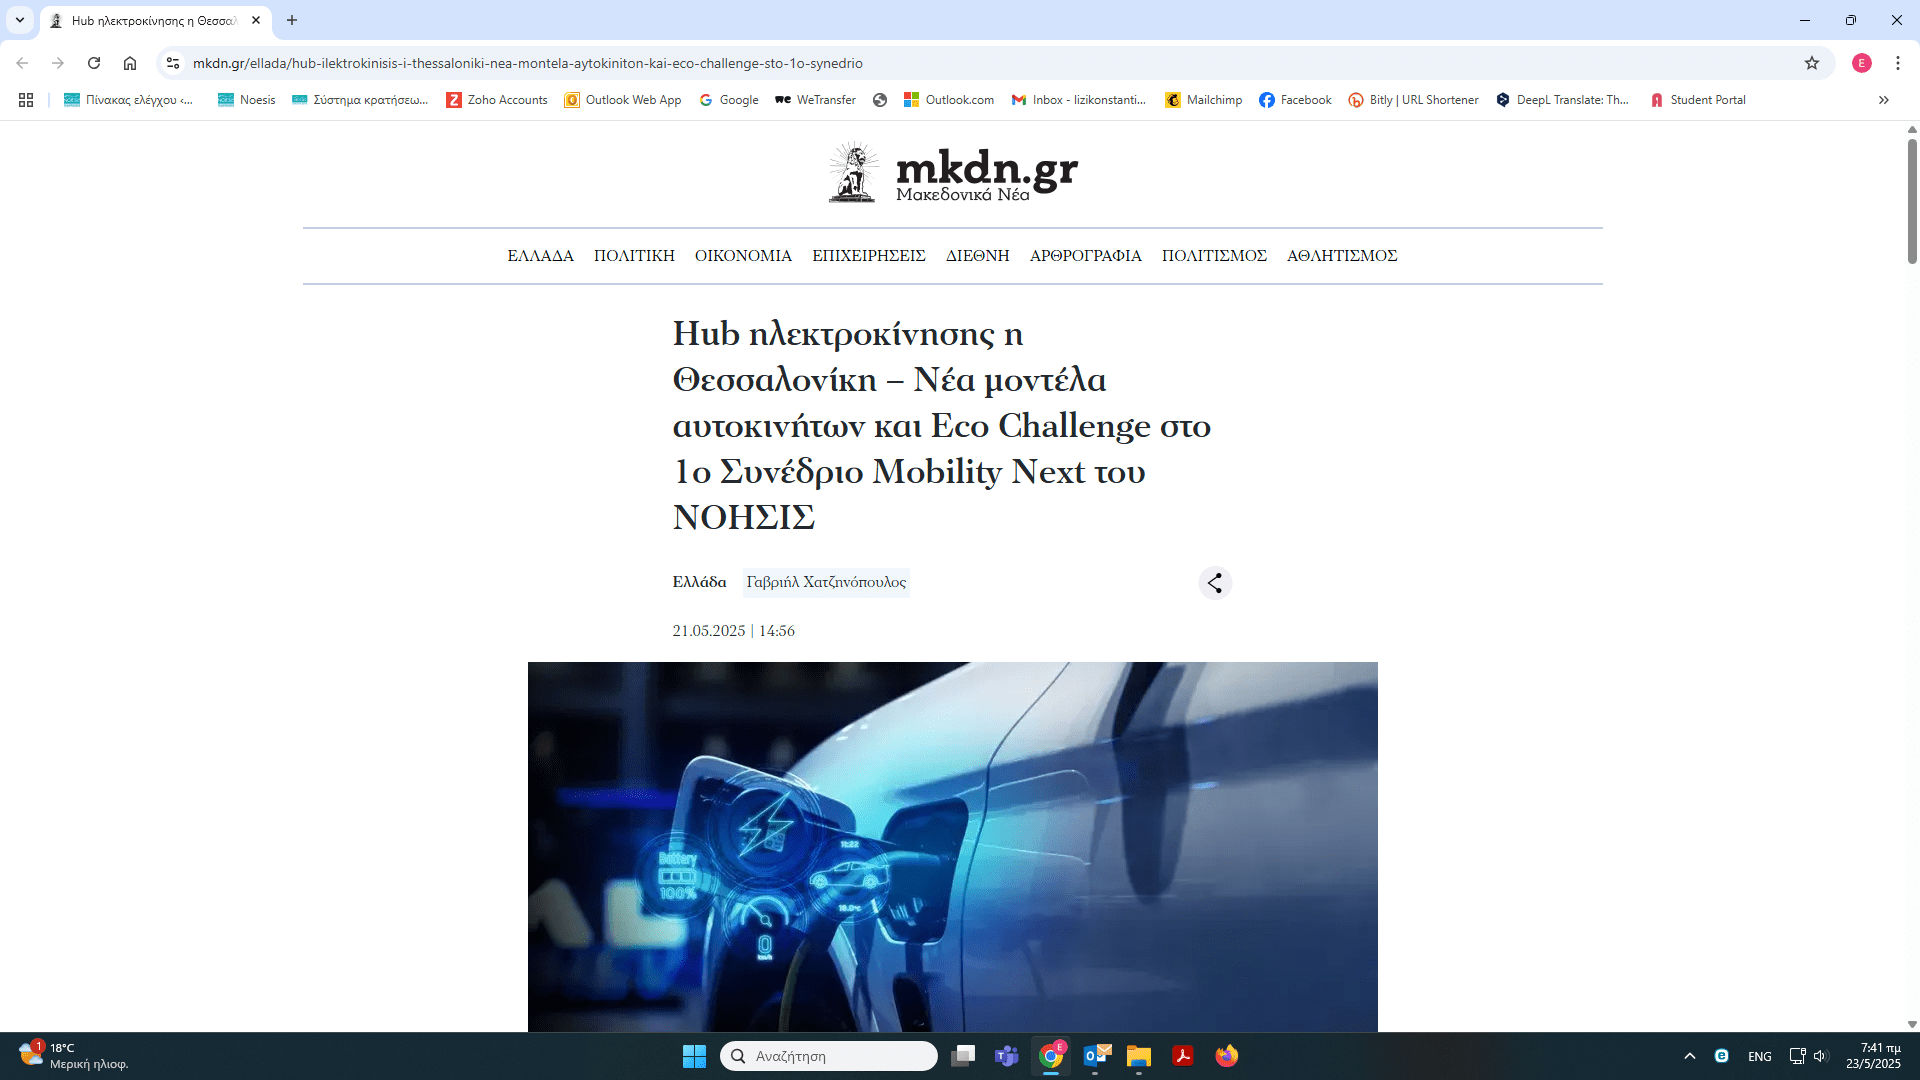Go to browser home page
Screen dimensions: 1920x1080
coord(130,63)
